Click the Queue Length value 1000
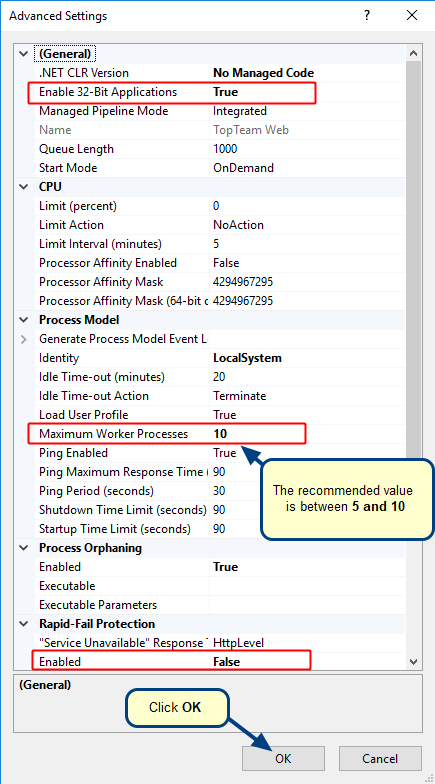The height and width of the screenshot is (784, 435). click(225, 148)
